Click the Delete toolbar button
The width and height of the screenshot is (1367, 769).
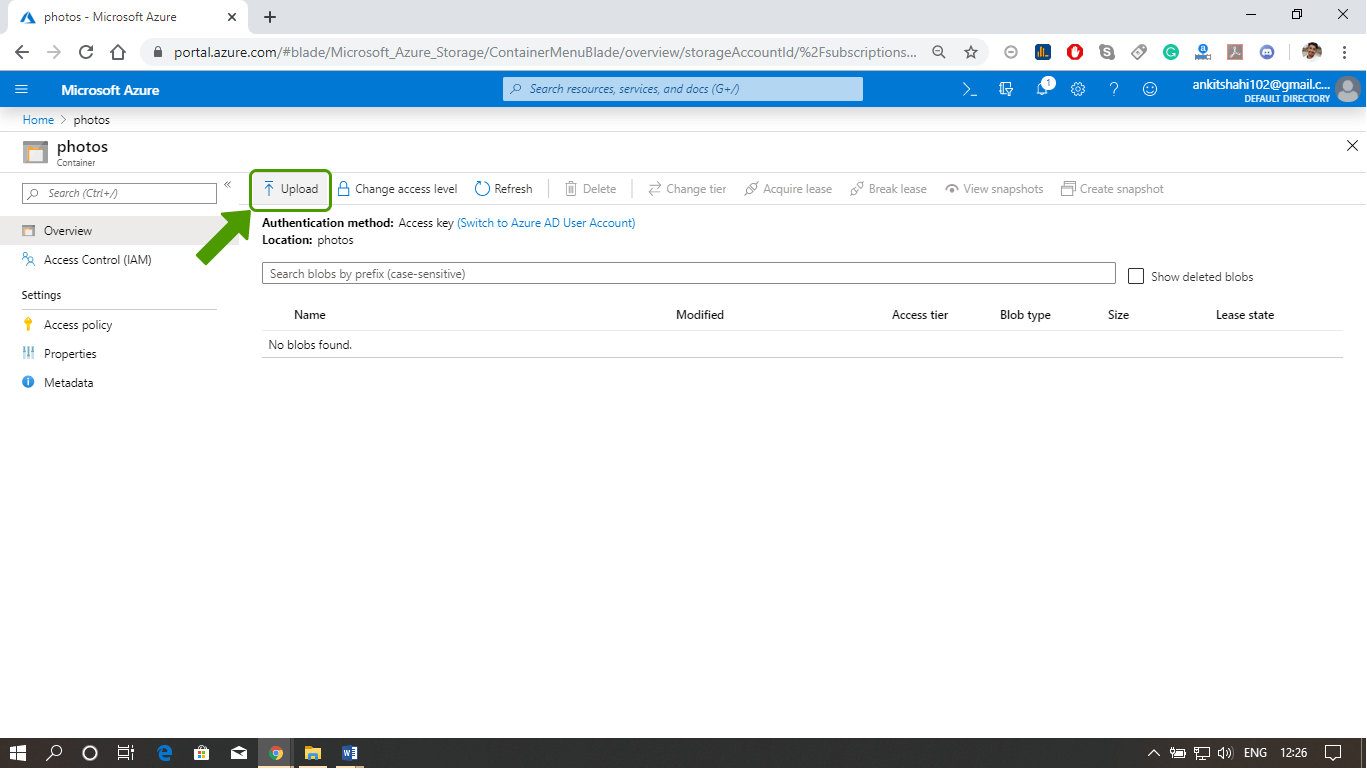click(590, 189)
